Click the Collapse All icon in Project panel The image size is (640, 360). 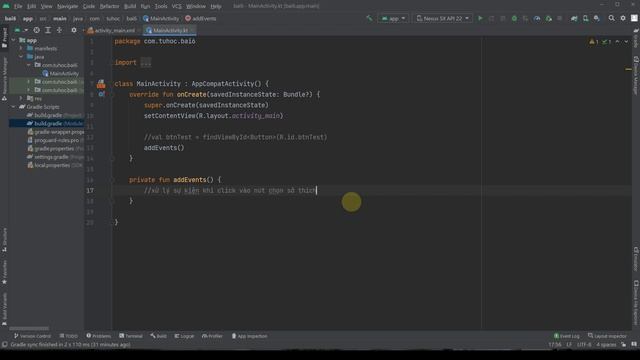[59, 30]
